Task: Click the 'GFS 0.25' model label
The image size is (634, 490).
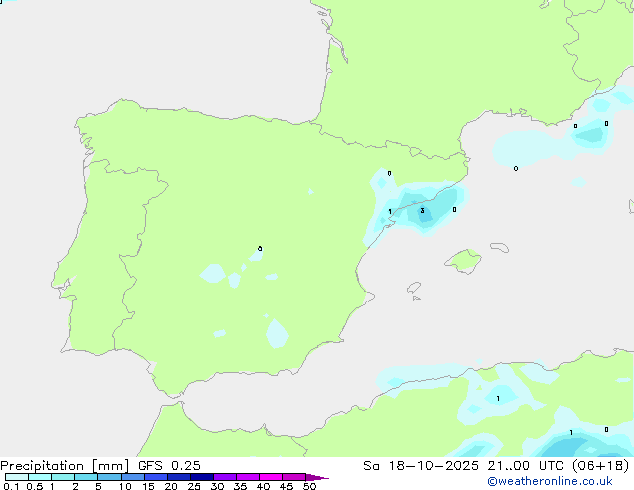Action: tap(169, 466)
